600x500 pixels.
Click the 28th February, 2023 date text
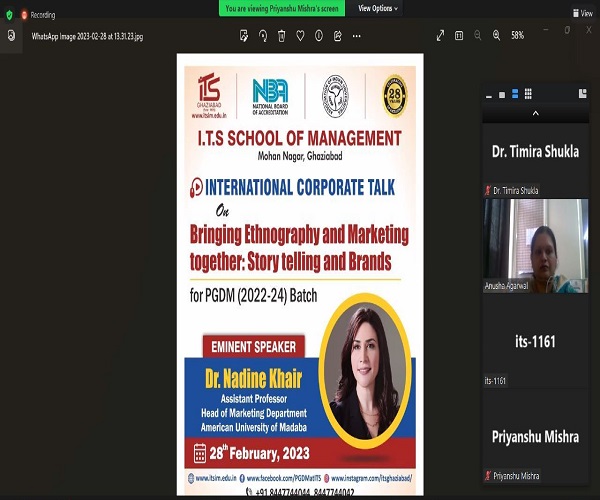coord(259,453)
